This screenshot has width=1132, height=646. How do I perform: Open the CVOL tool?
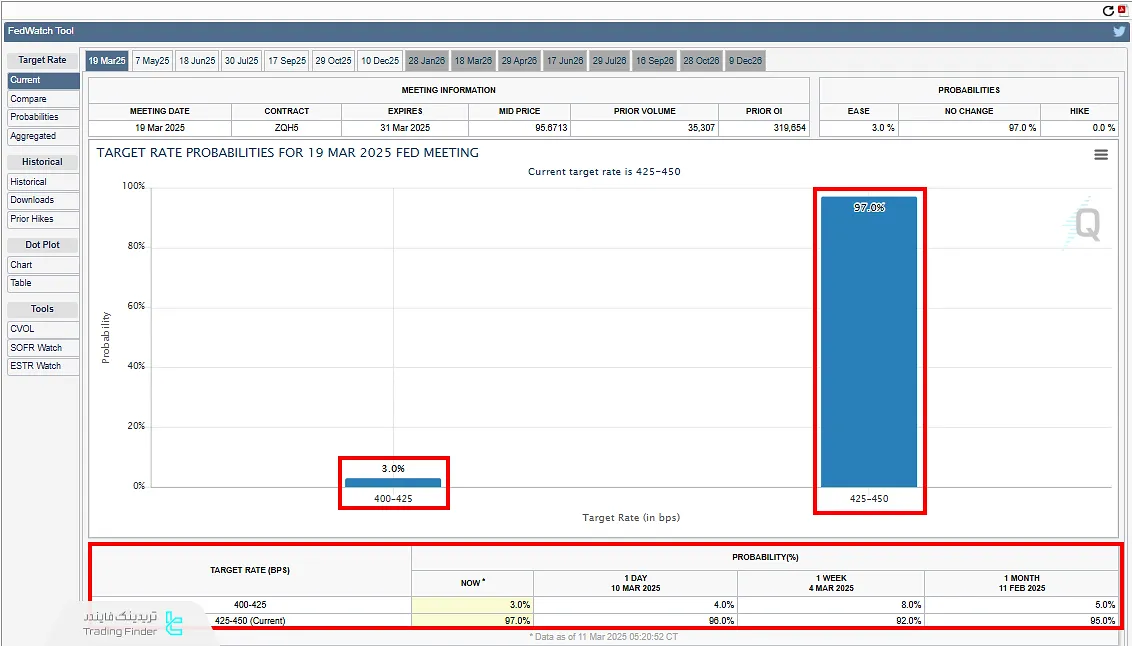click(x=43, y=329)
